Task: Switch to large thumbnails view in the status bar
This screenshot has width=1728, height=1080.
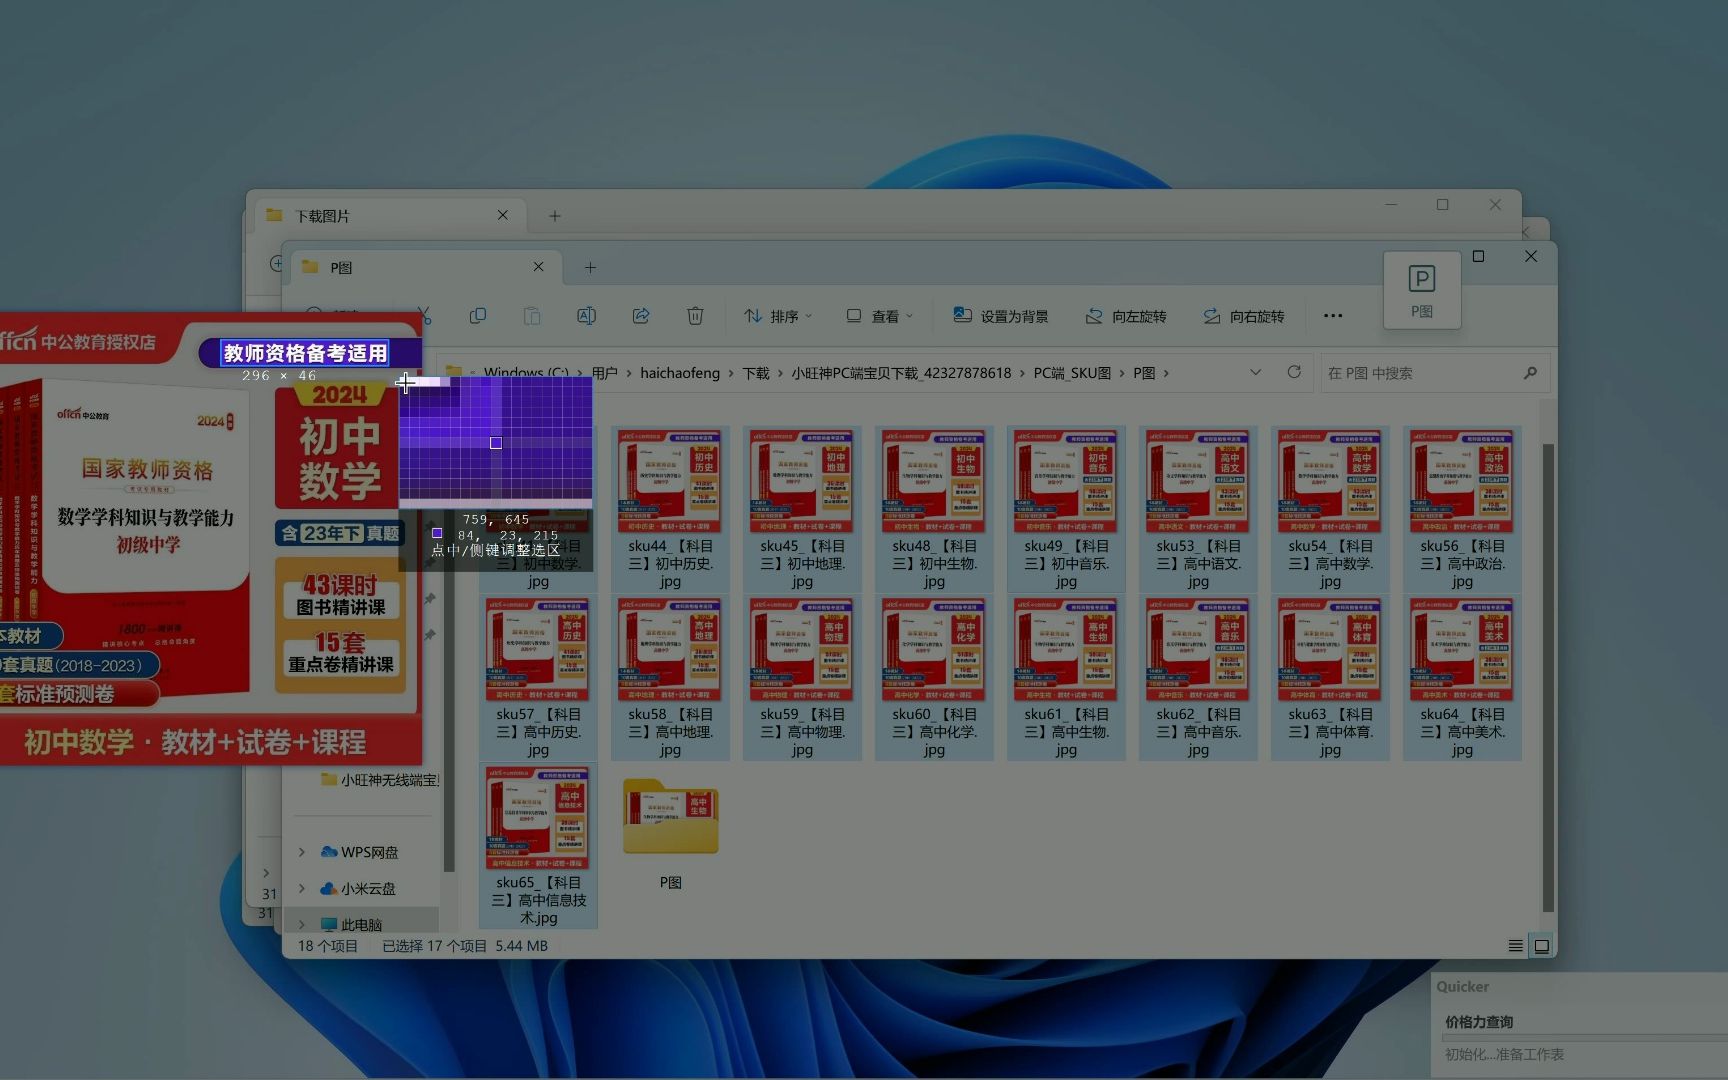Action: [1542, 946]
